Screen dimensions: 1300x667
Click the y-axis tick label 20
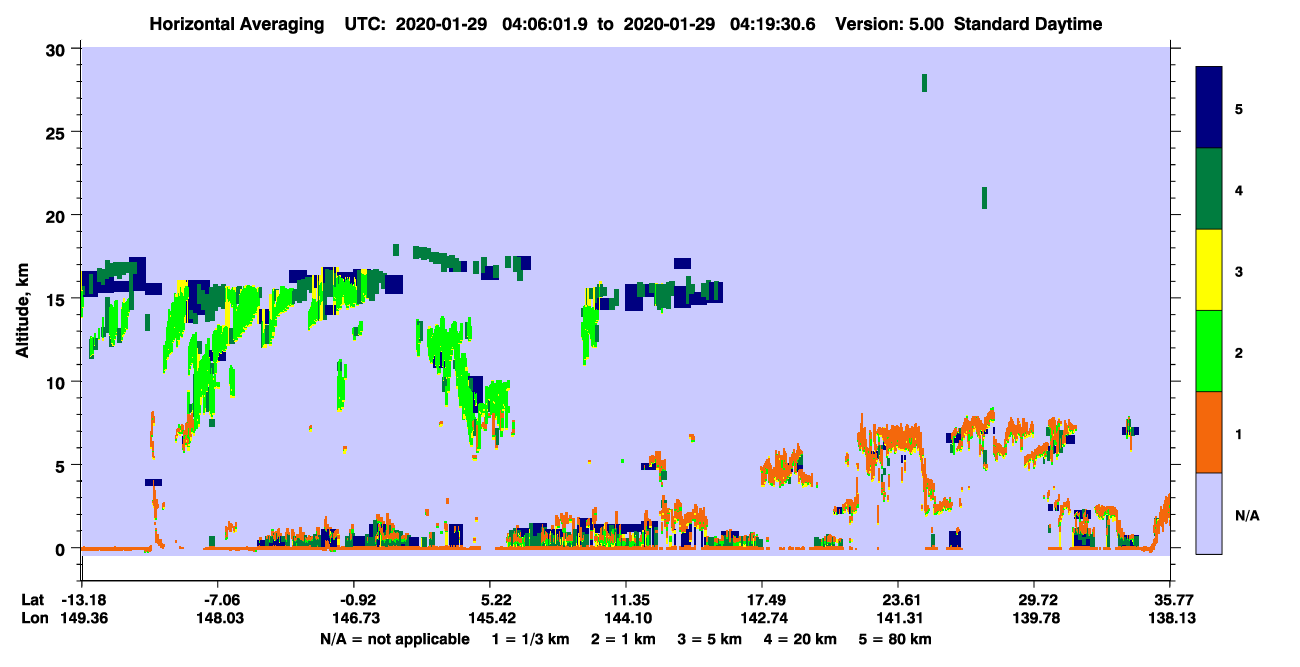58,215
